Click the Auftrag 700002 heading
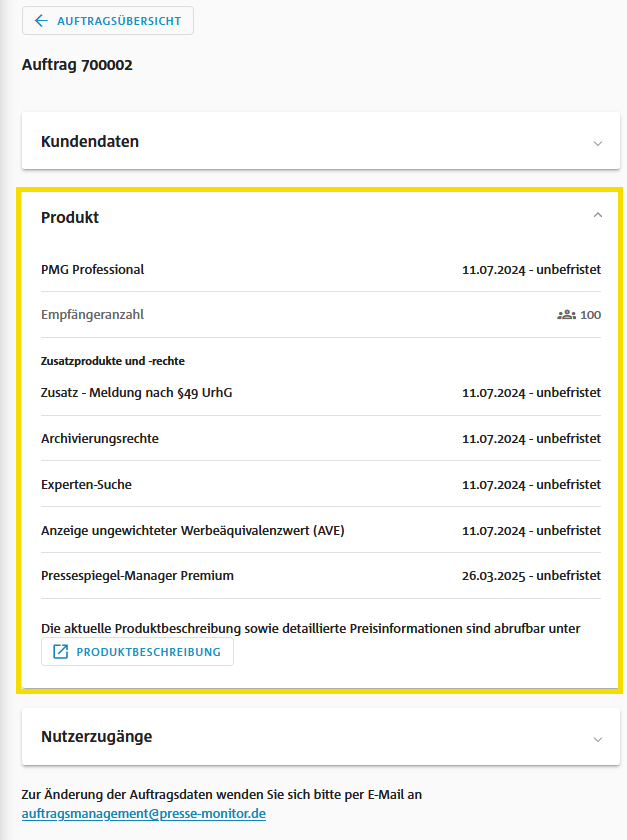The height and width of the screenshot is (840, 627). [x=77, y=65]
